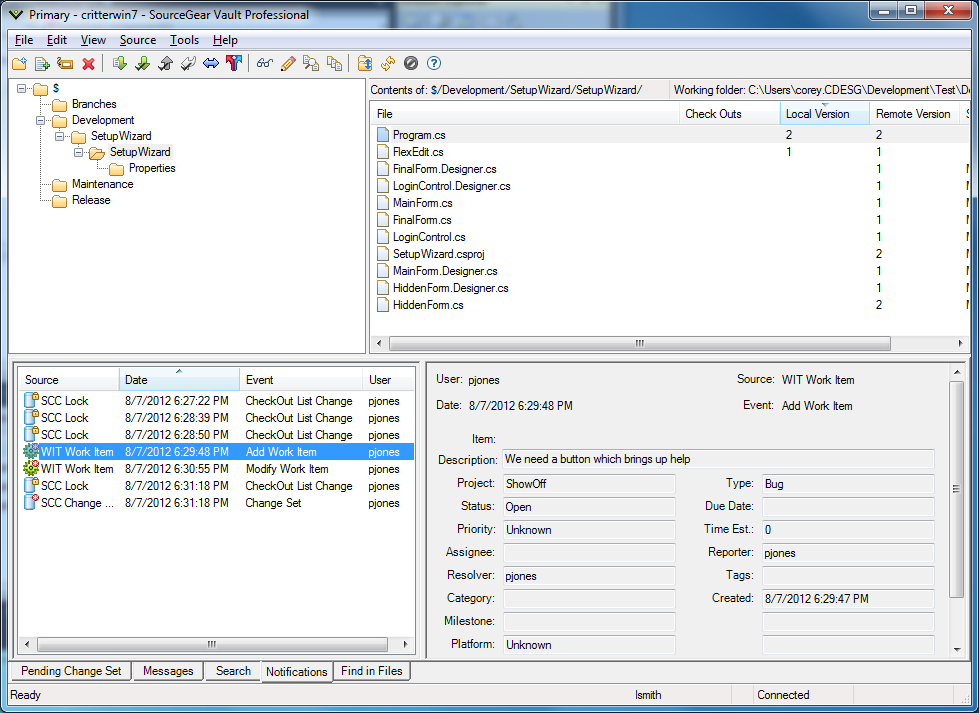Click the file list horizontal scrollbar
979x713 pixels.
coord(640,343)
